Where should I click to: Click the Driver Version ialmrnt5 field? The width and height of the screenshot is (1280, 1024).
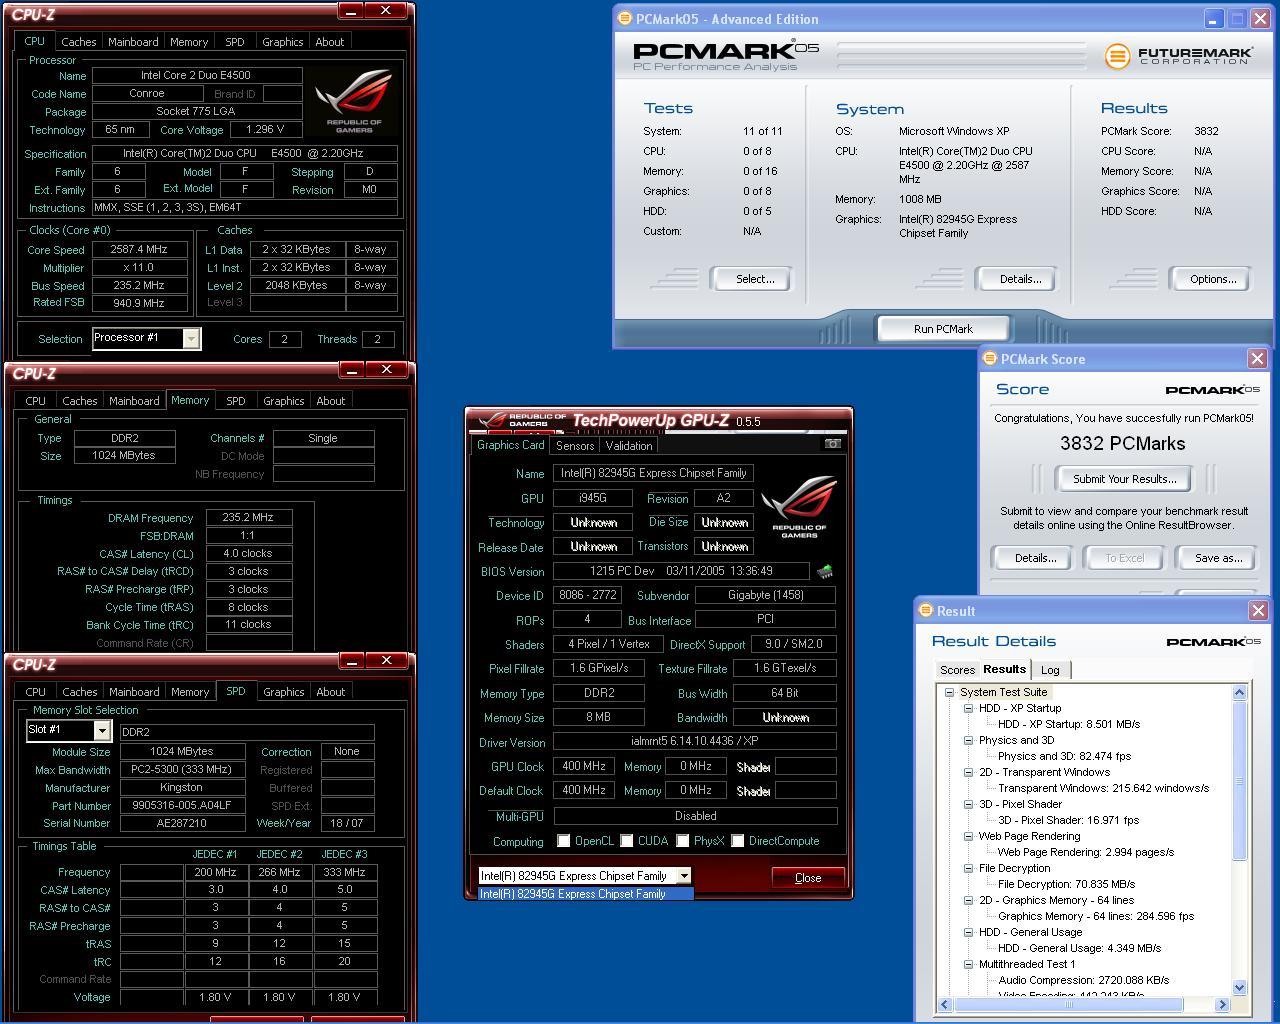694,742
